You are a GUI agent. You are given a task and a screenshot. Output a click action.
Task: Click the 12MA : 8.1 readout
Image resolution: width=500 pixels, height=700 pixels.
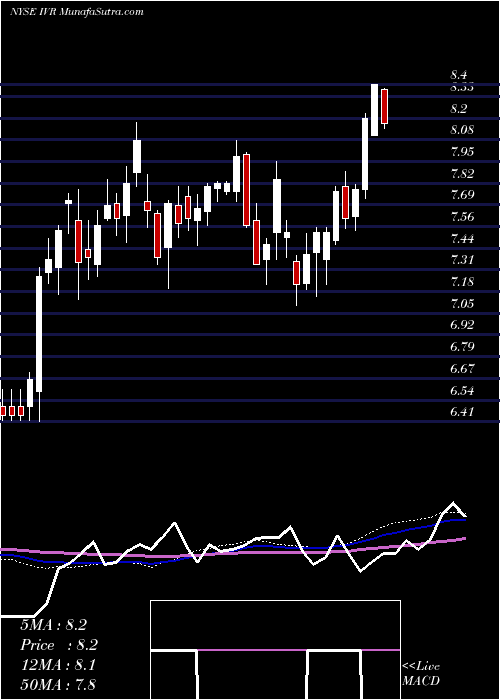(x=57, y=664)
